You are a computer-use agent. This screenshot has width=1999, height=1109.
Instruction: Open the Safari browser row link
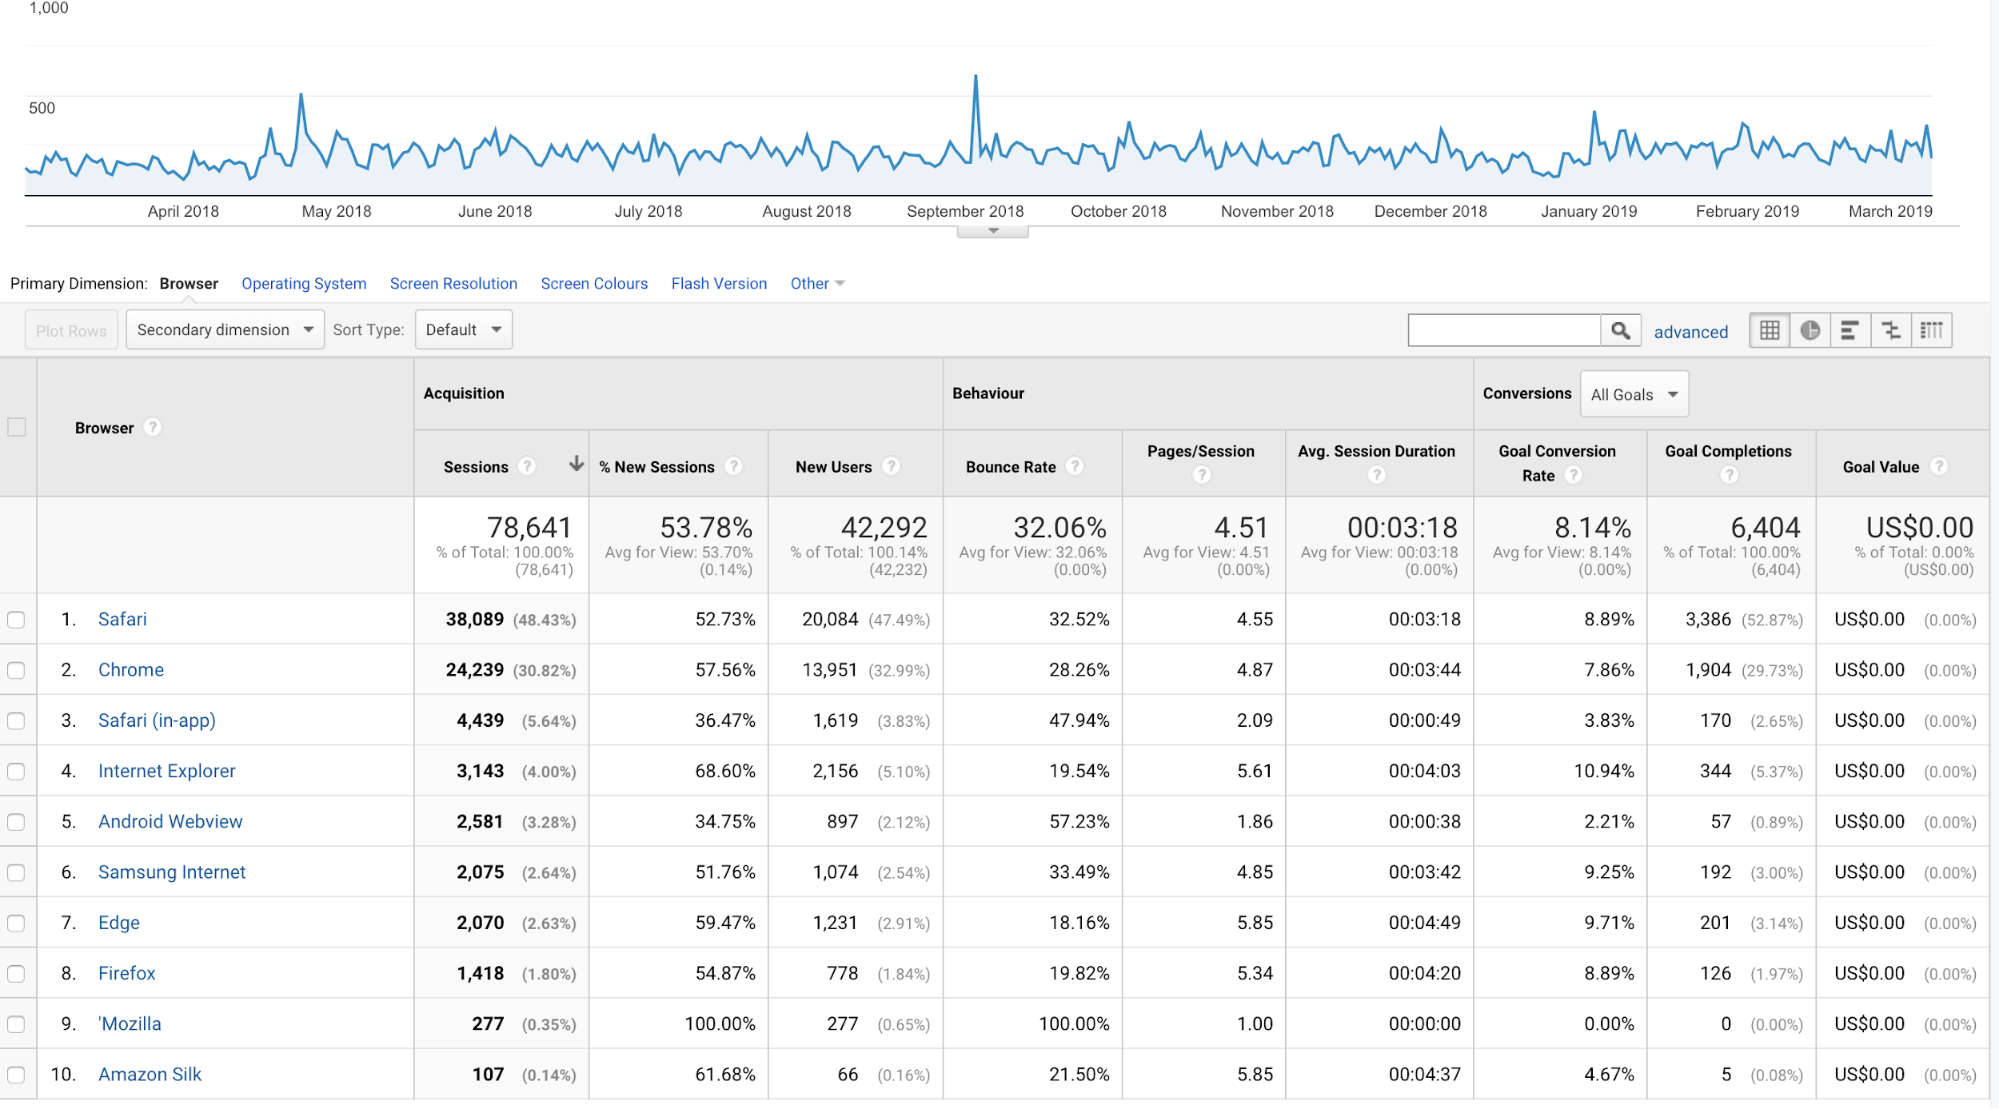click(122, 619)
